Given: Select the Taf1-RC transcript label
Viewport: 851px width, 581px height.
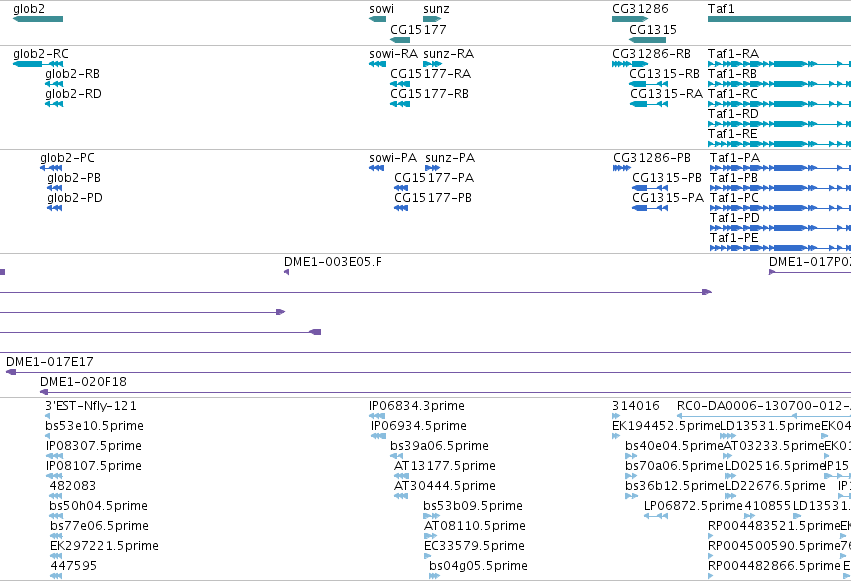Looking at the screenshot, I should tap(733, 94).
